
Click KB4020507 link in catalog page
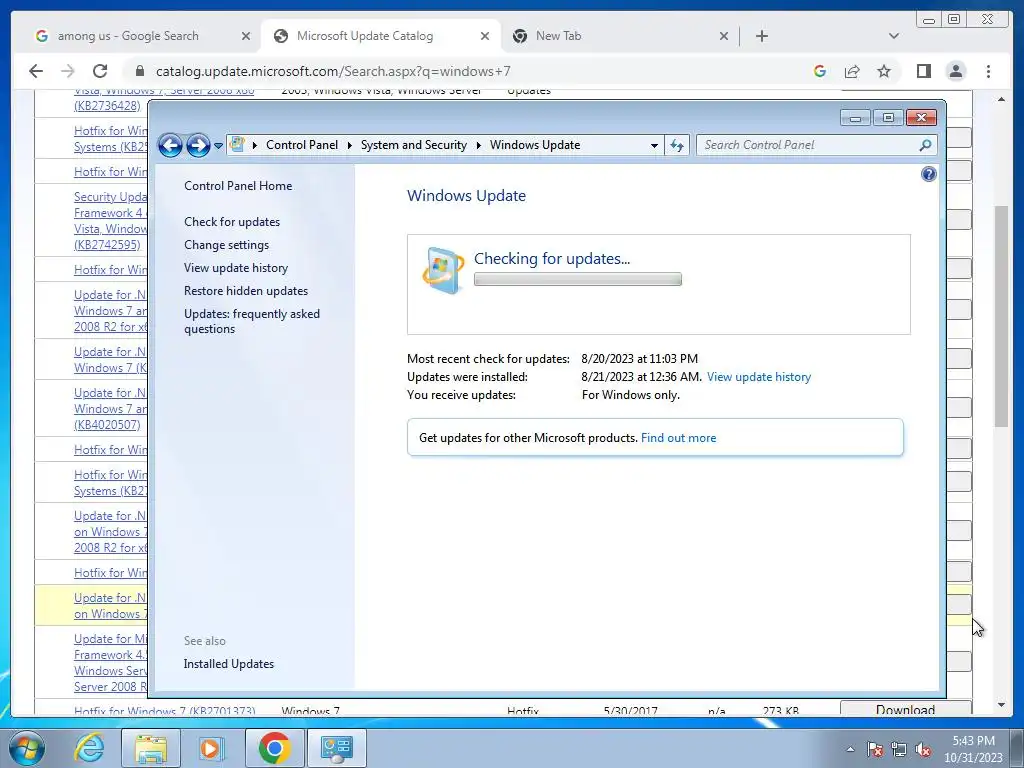click(107, 424)
